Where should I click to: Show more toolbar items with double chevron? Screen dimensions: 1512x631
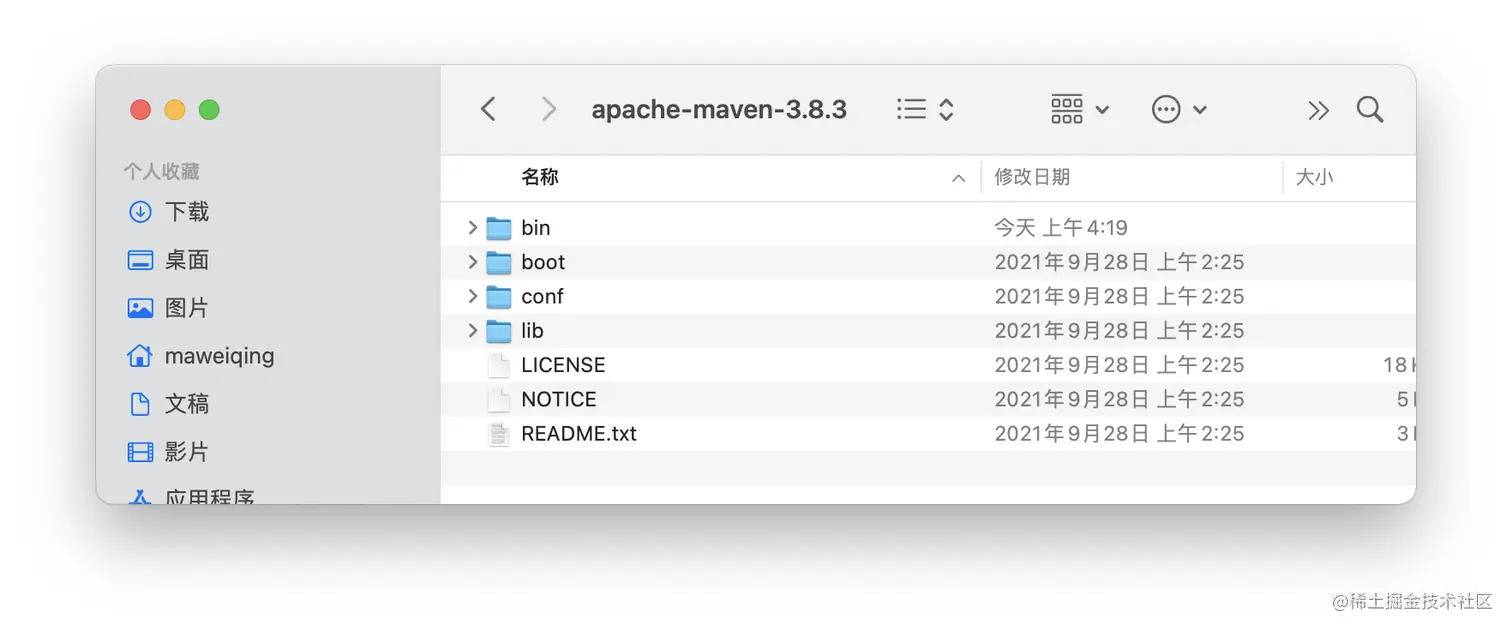pyautogui.click(x=1319, y=110)
